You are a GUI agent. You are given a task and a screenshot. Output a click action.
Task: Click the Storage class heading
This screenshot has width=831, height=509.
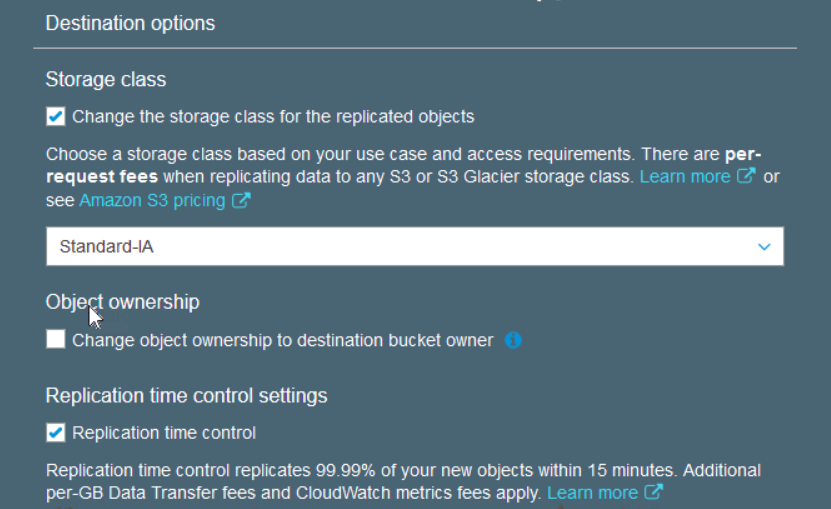(106, 80)
